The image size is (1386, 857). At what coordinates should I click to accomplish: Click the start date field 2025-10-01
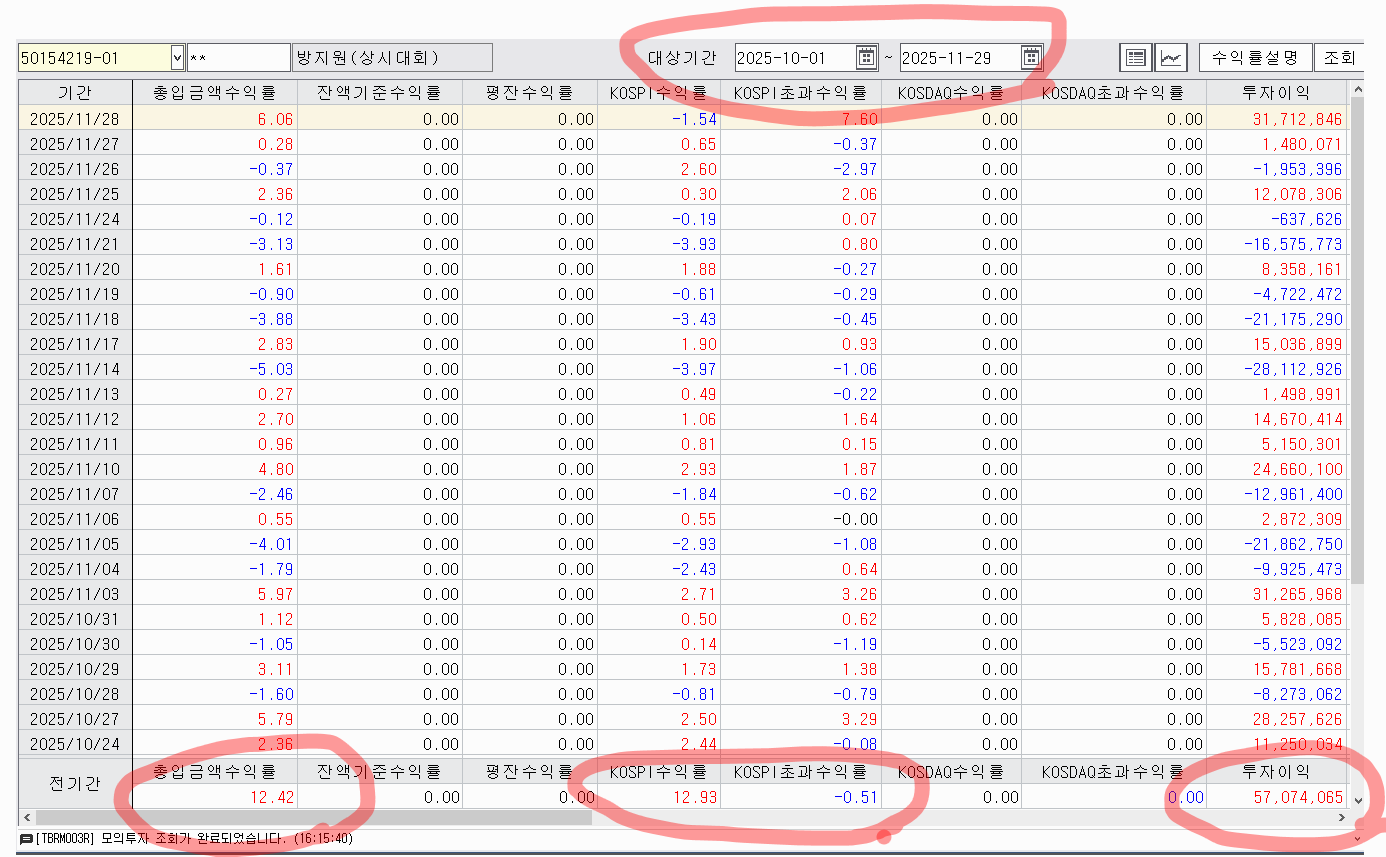(x=795, y=57)
